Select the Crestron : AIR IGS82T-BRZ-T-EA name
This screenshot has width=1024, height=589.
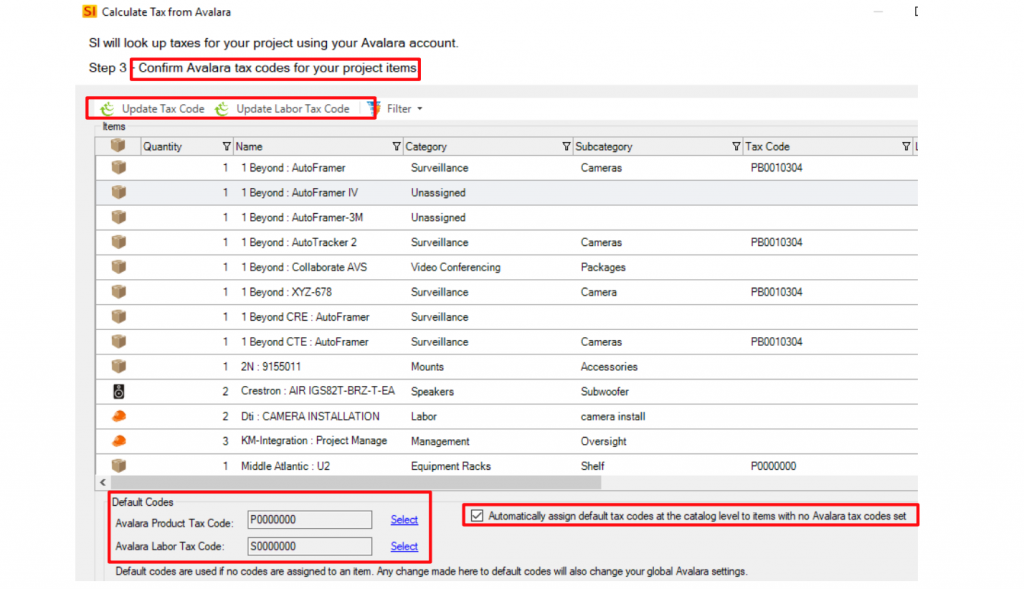[317, 391]
